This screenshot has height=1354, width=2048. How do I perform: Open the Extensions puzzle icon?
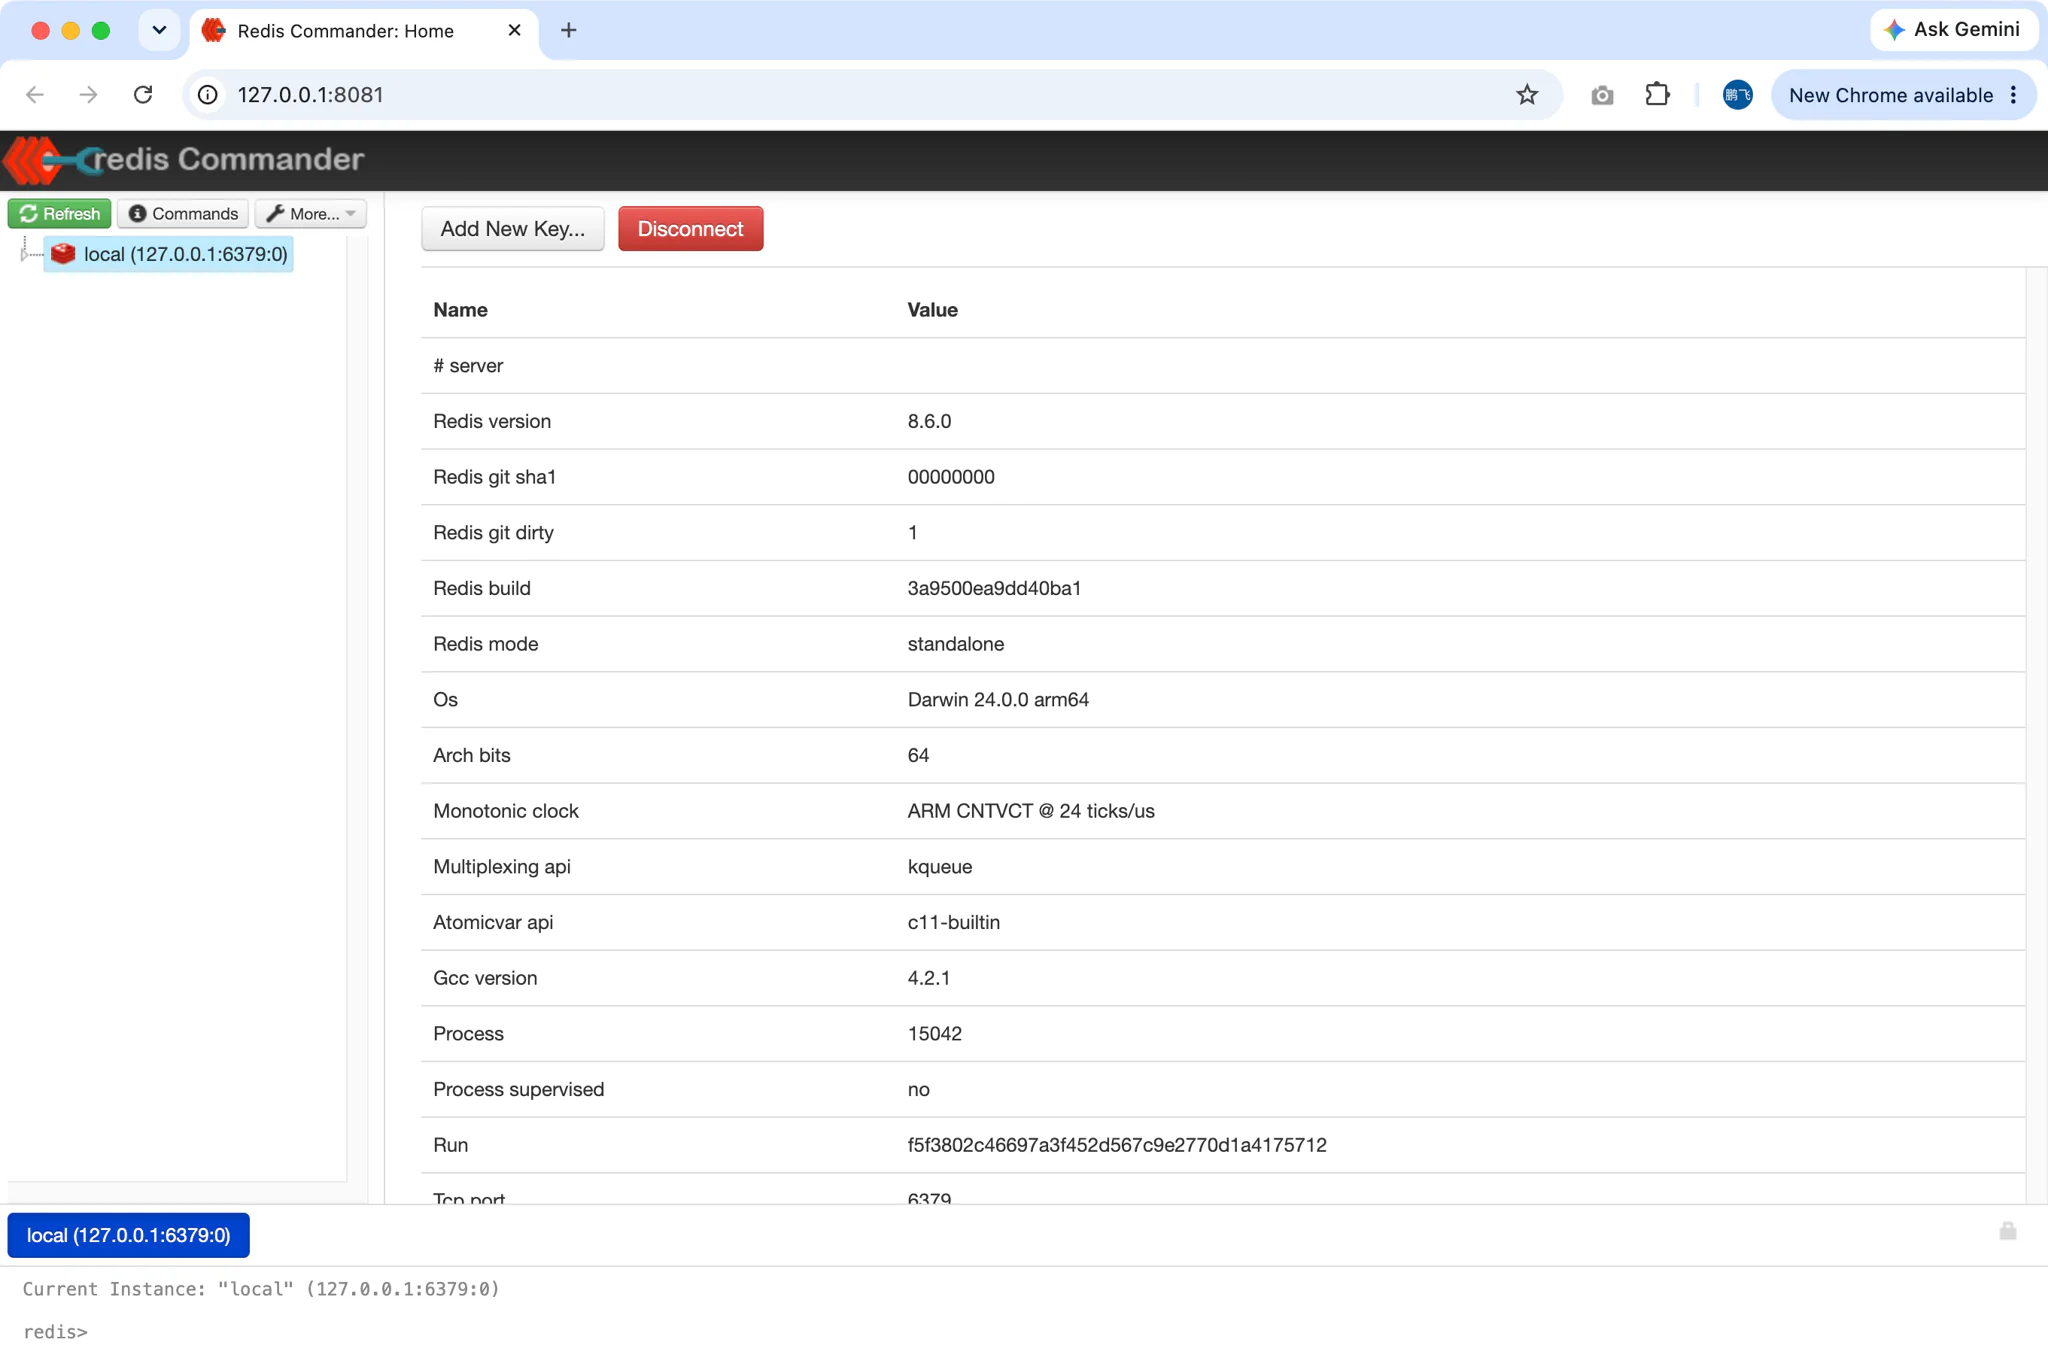pos(1657,95)
